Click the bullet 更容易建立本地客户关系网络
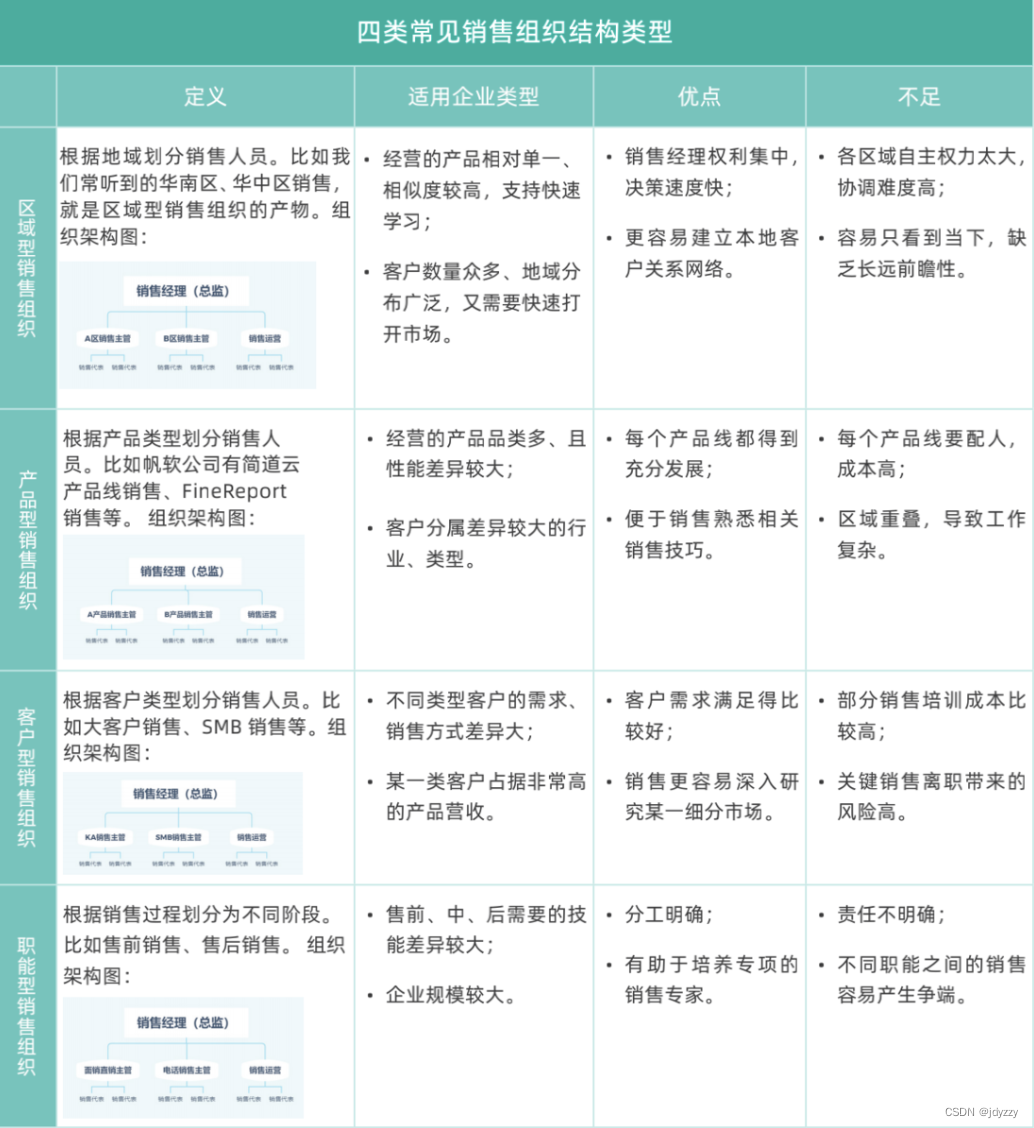1034x1128 pixels. (x=712, y=253)
